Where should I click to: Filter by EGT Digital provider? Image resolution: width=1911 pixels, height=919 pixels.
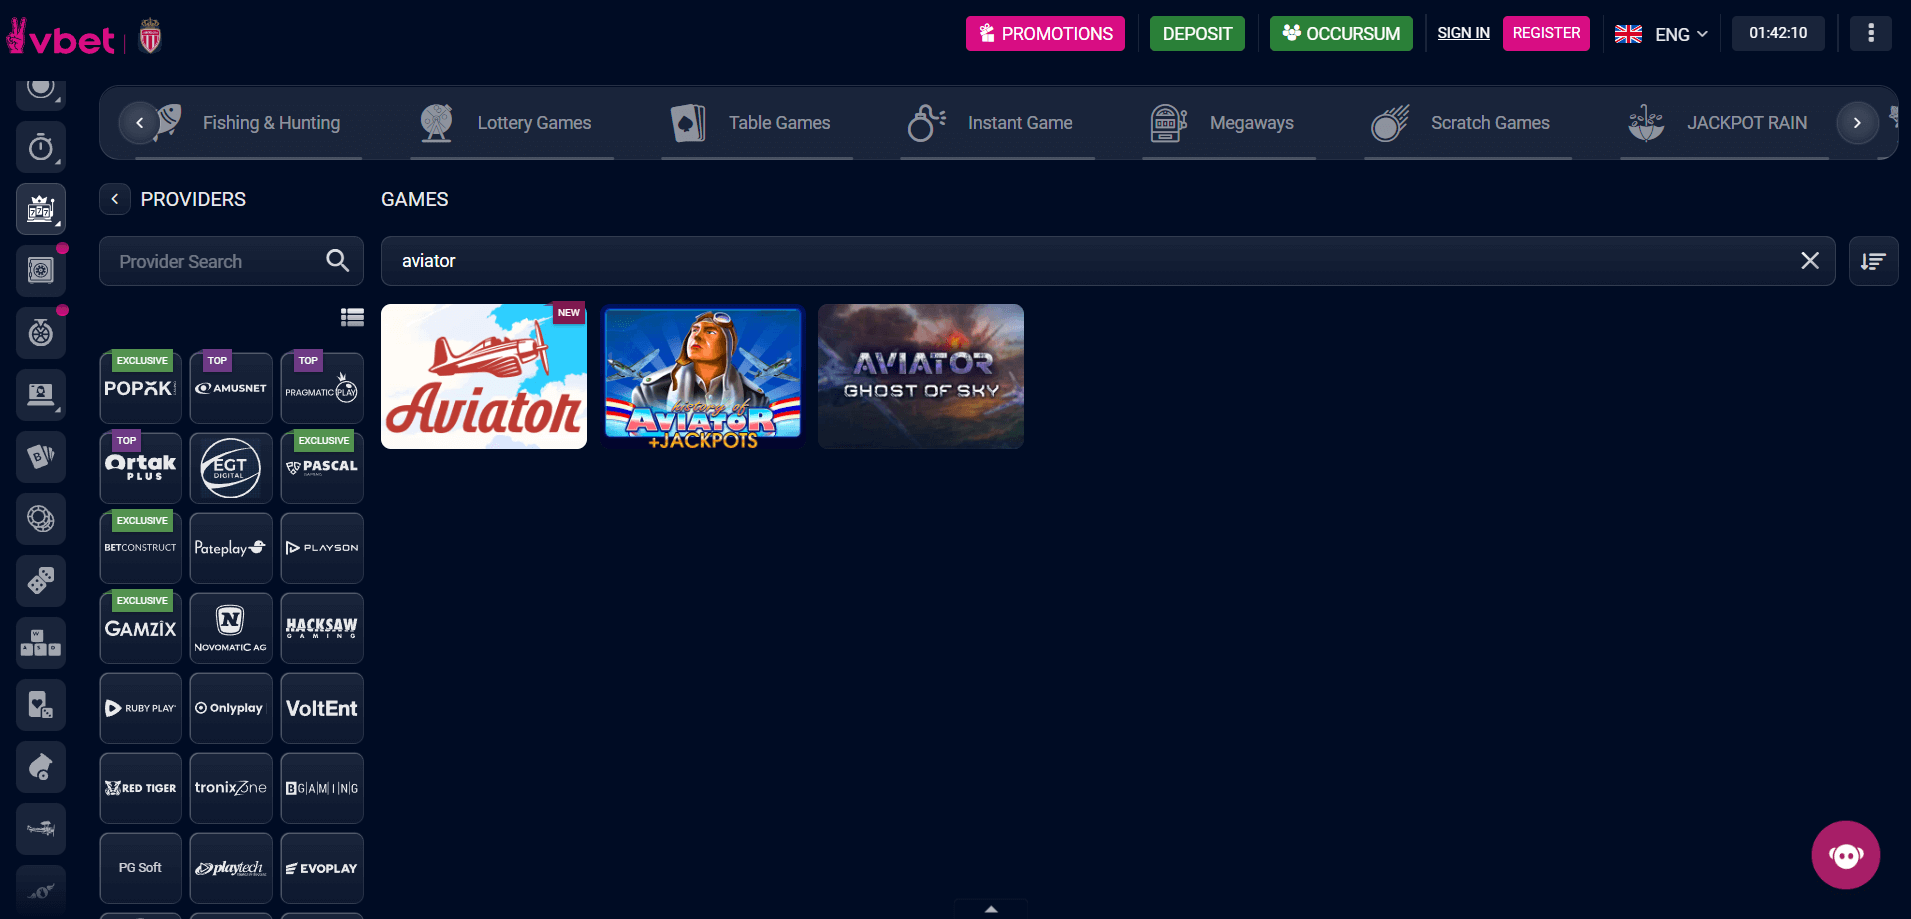tap(231, 468)
